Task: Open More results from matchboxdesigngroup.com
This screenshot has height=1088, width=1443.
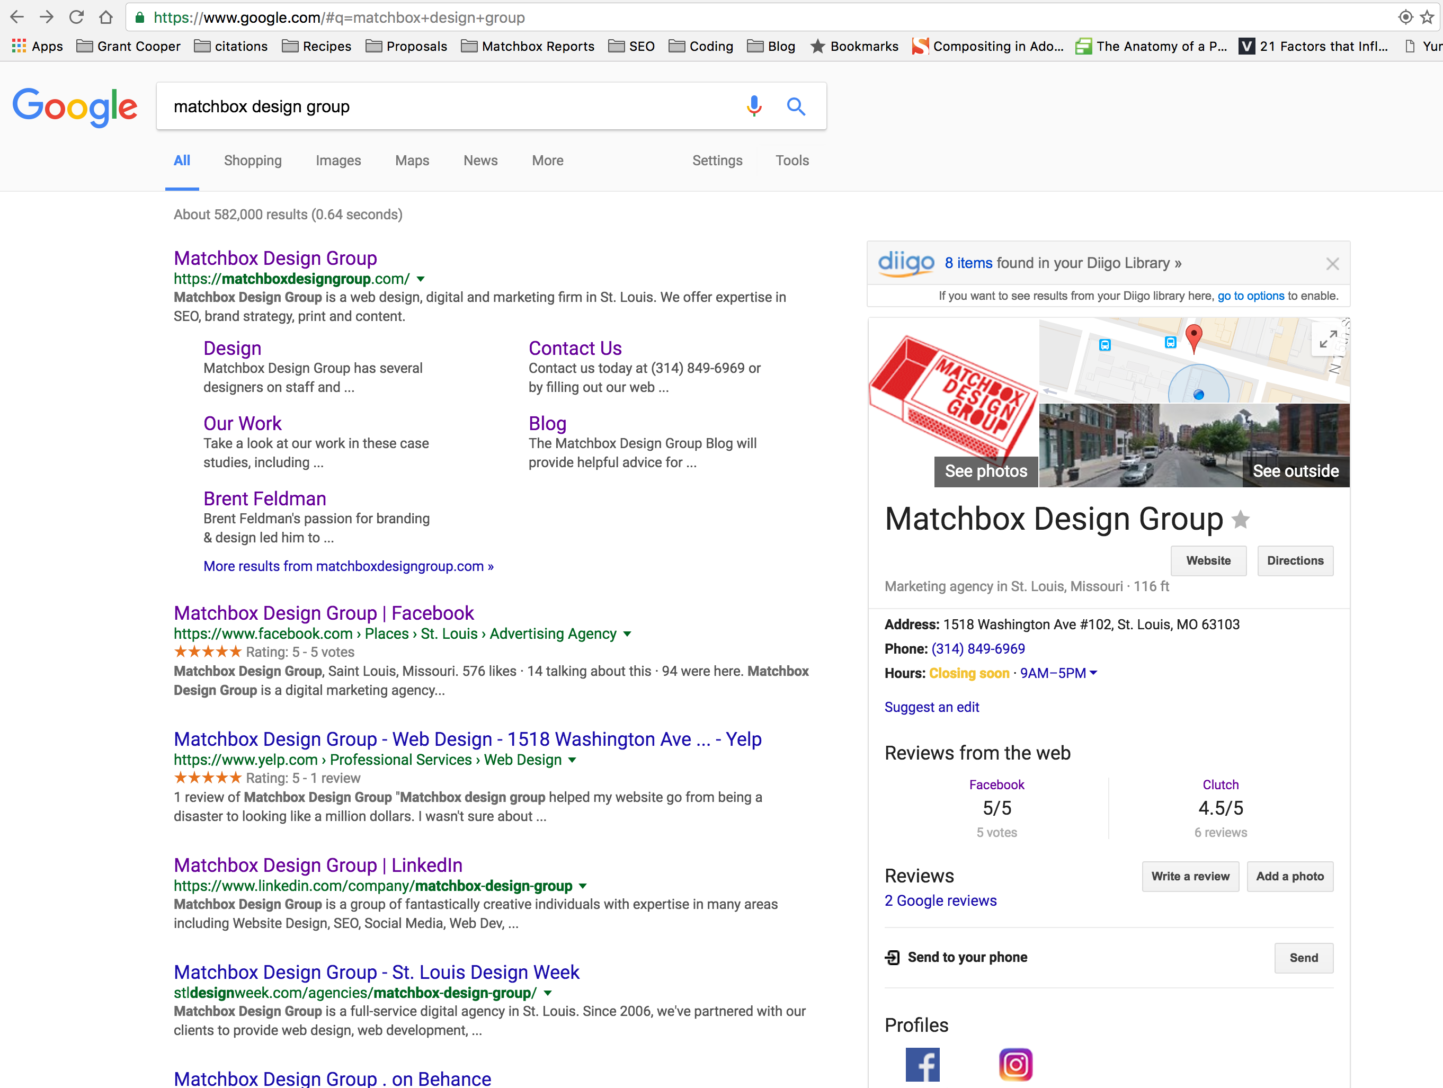Action: pyautogui.click(x=349, y=566)
